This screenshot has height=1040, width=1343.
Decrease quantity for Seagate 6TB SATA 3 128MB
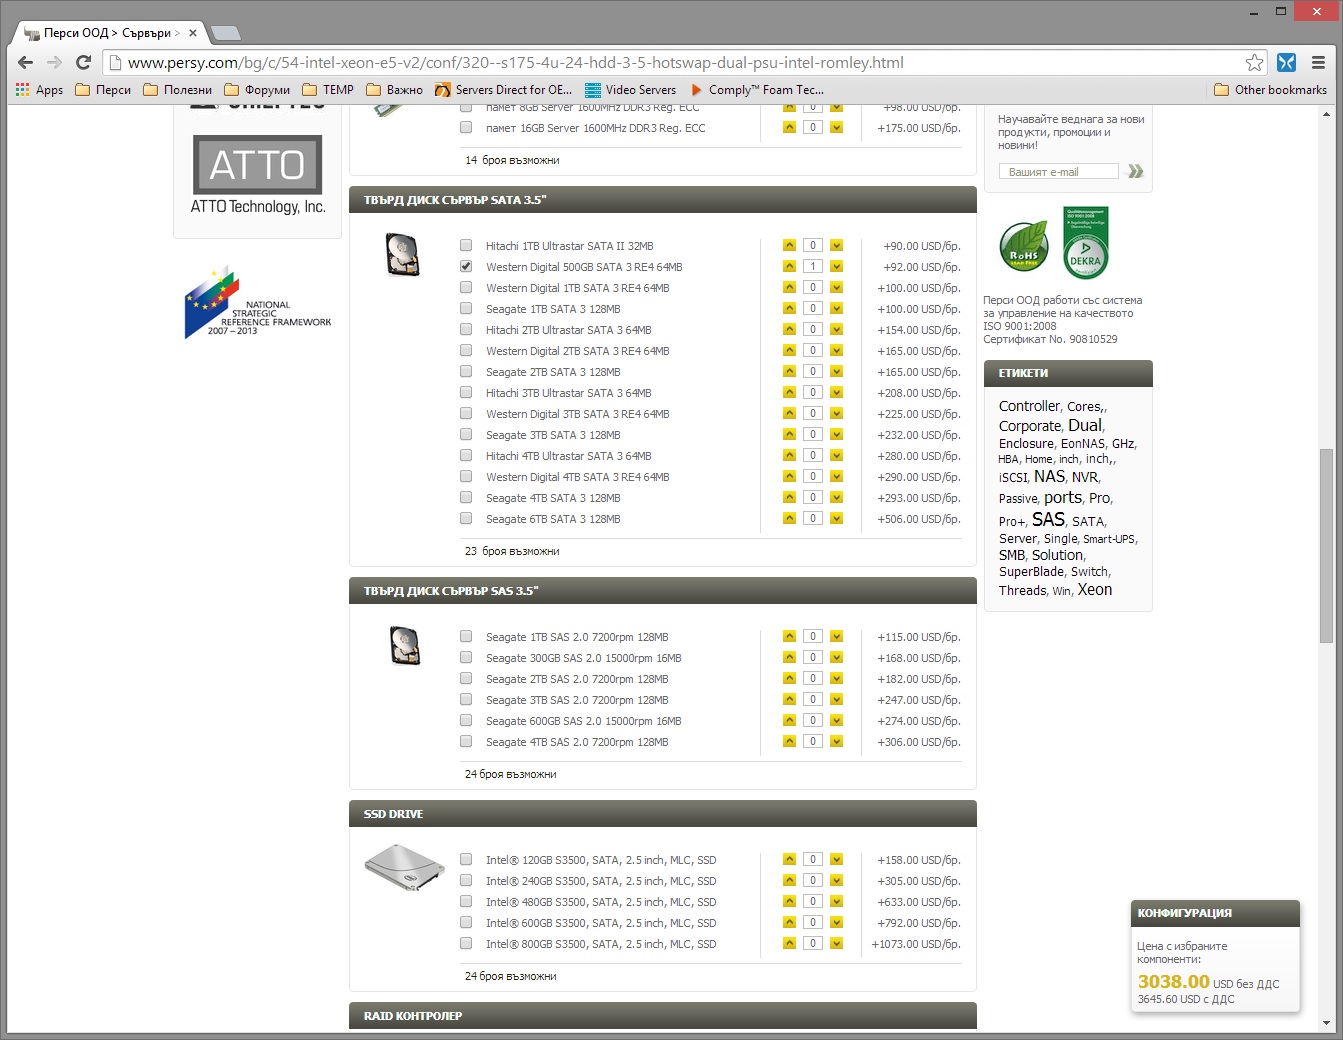click(x=836, y=518)
